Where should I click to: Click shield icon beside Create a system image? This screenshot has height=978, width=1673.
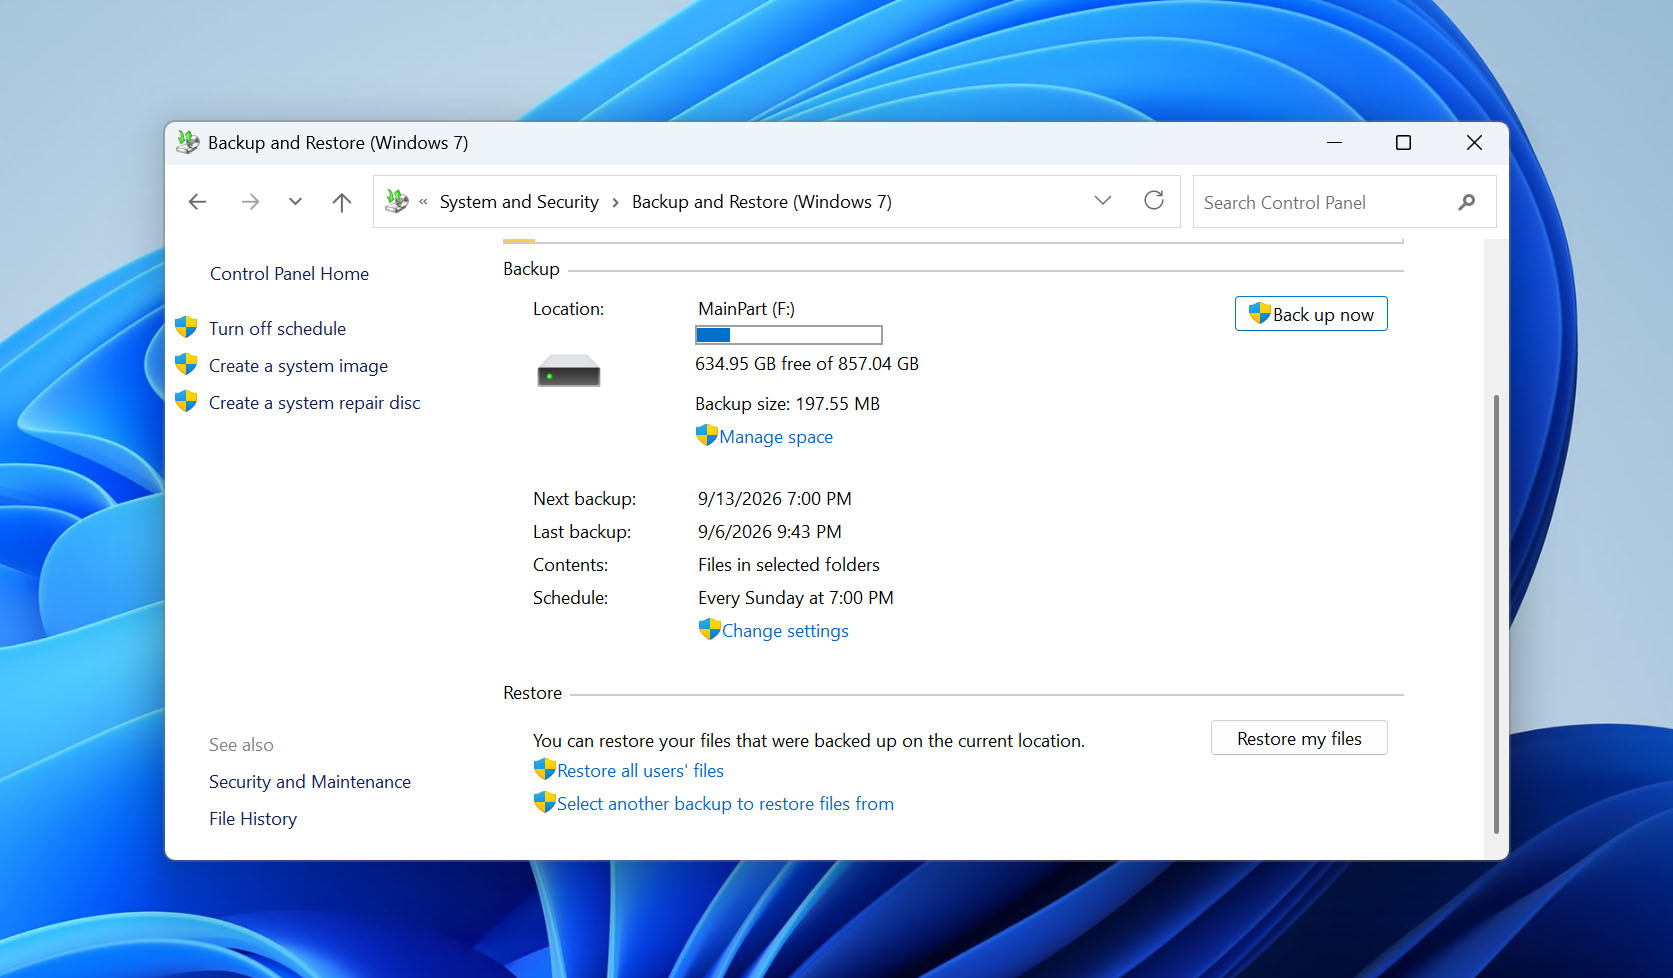[186, 364]
